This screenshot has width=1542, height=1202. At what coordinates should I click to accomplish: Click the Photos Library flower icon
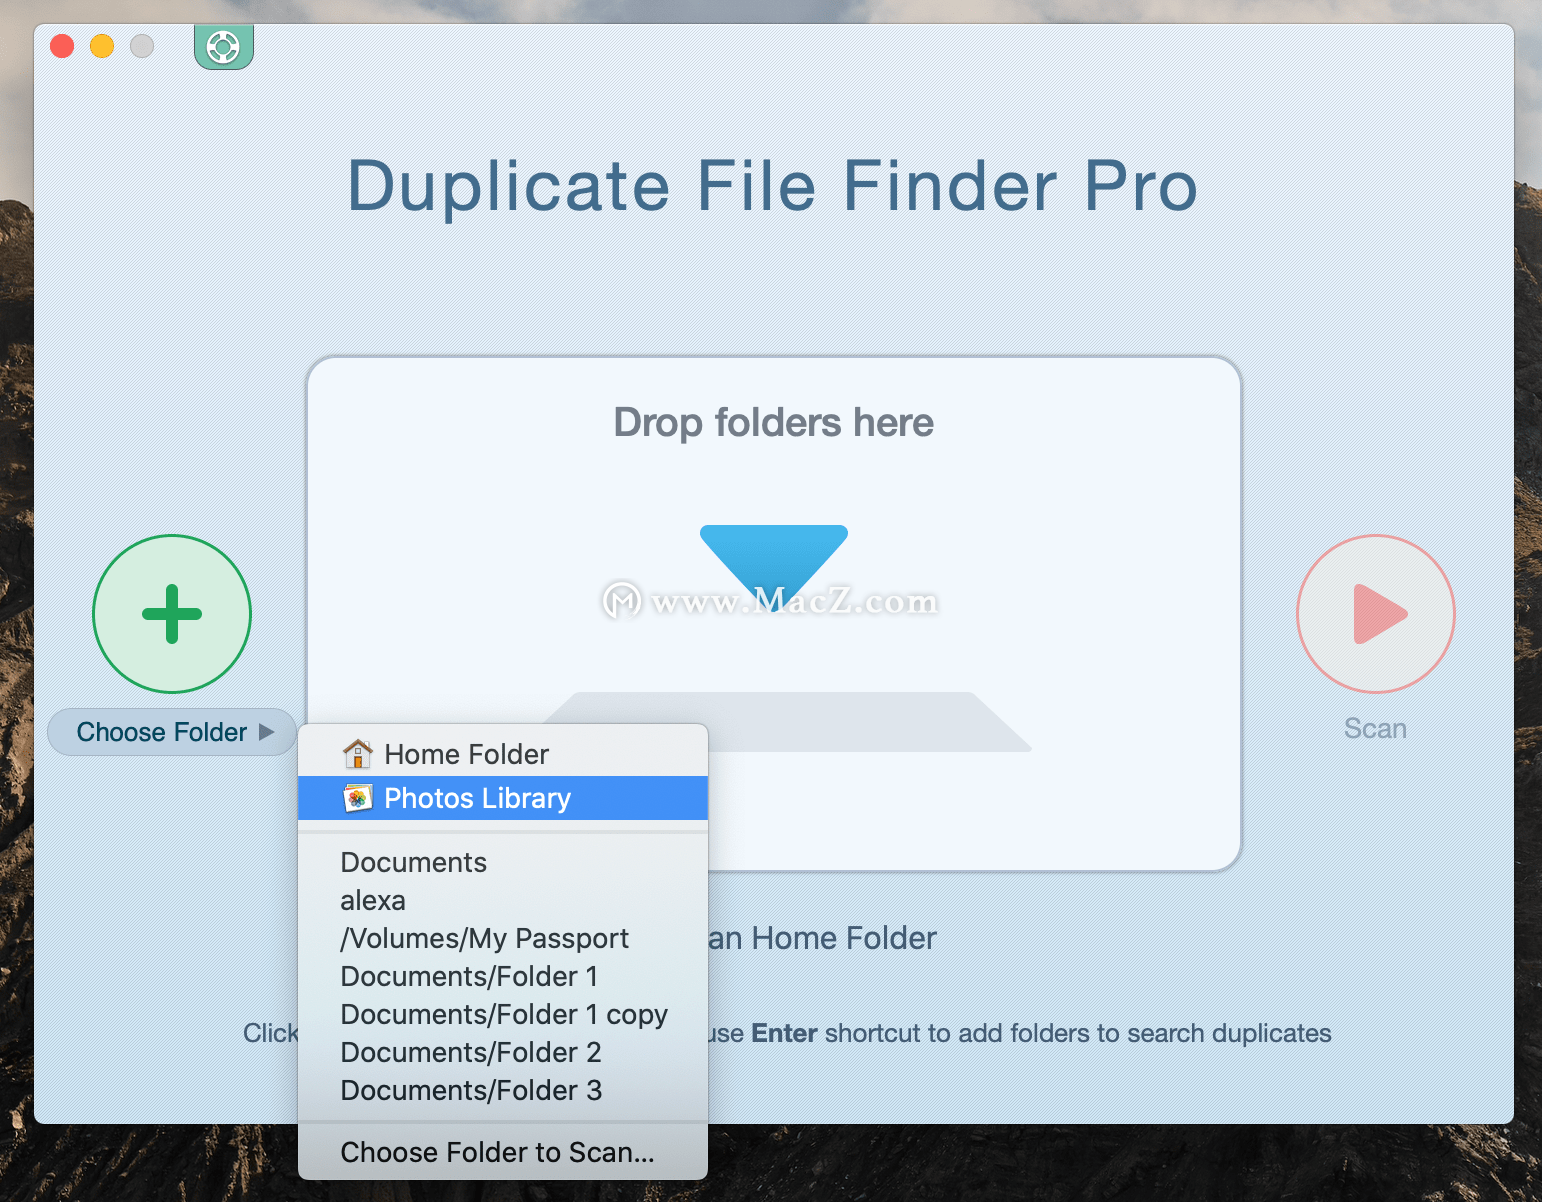(x=357, y=798)
